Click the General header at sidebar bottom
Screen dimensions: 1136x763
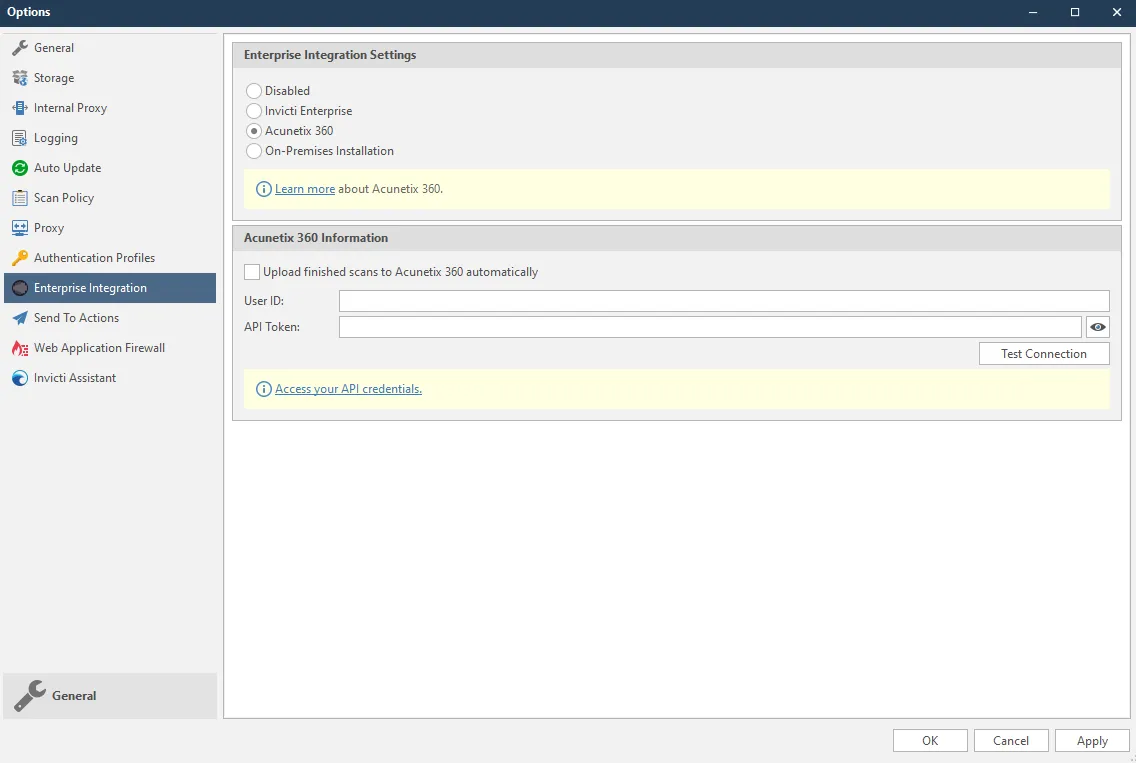(110, 696)
